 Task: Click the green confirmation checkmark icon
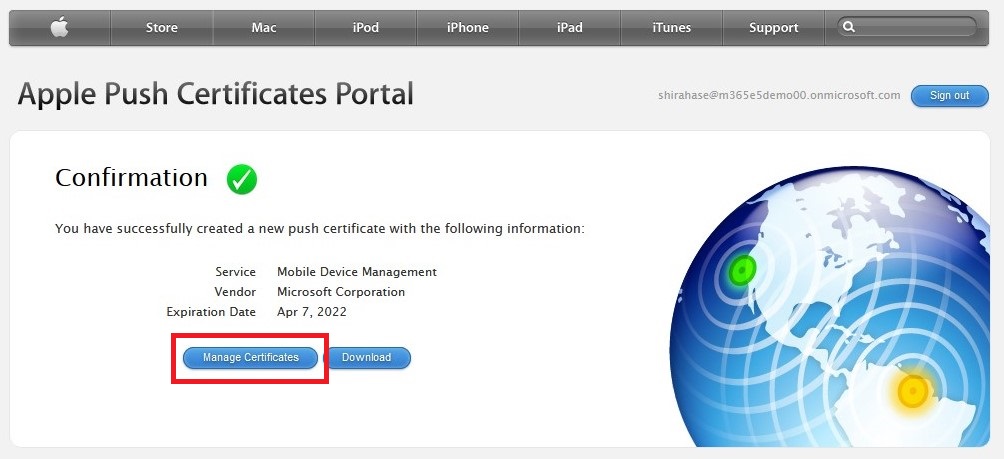coord(242,179)
